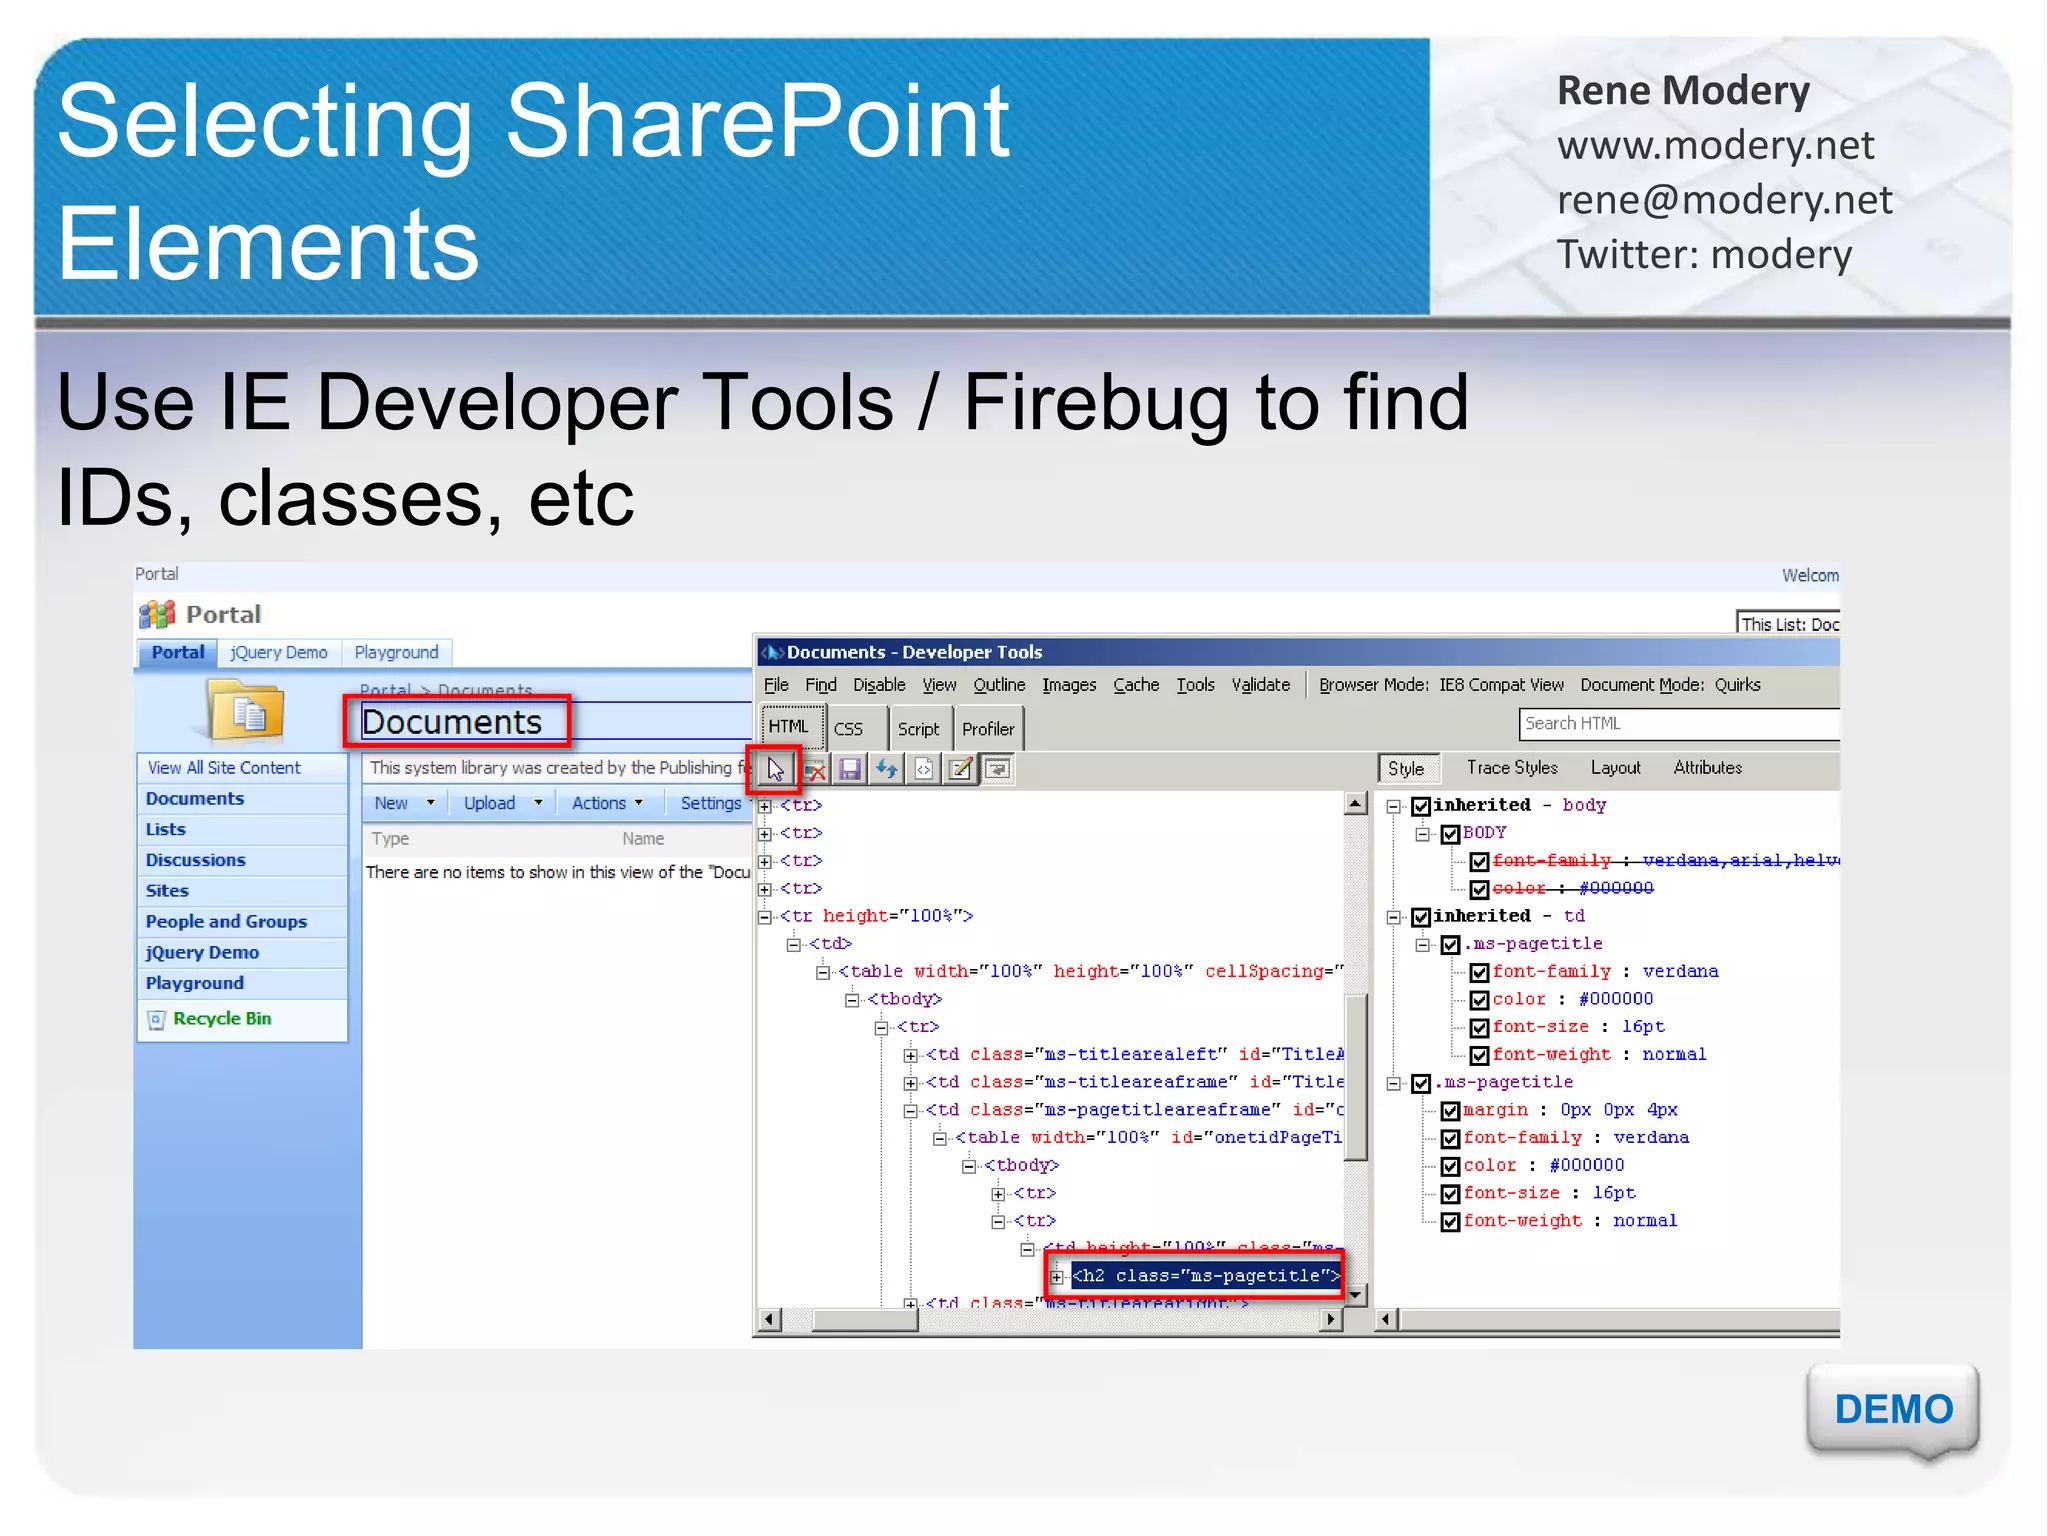The width and height of the screenshot is (2048, 1536).
Task: Click the Discussions sidebar link
Action: click(x=195, y=860)
